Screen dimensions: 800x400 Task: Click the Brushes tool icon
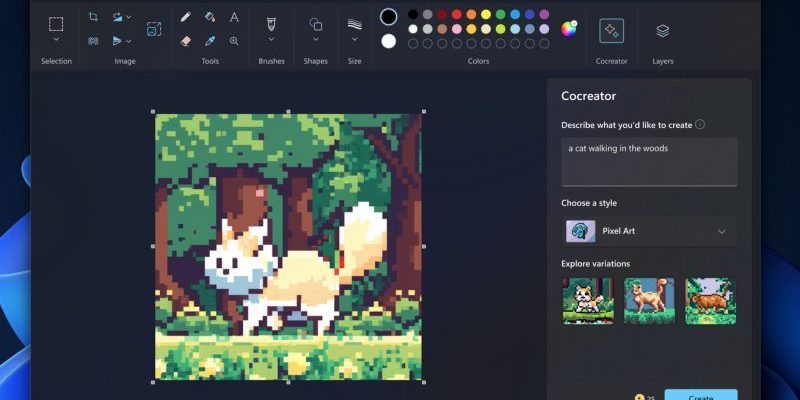tap(271, 23)
